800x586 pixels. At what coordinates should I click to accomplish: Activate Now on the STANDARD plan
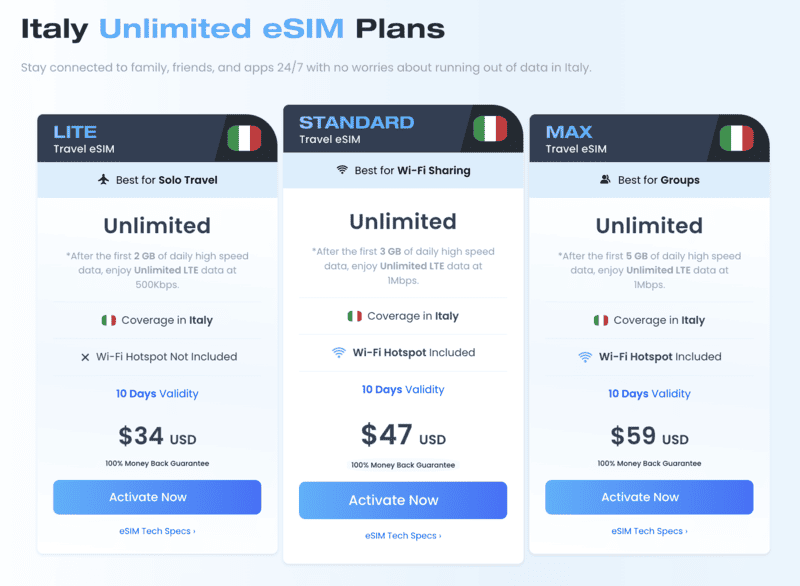402,500
